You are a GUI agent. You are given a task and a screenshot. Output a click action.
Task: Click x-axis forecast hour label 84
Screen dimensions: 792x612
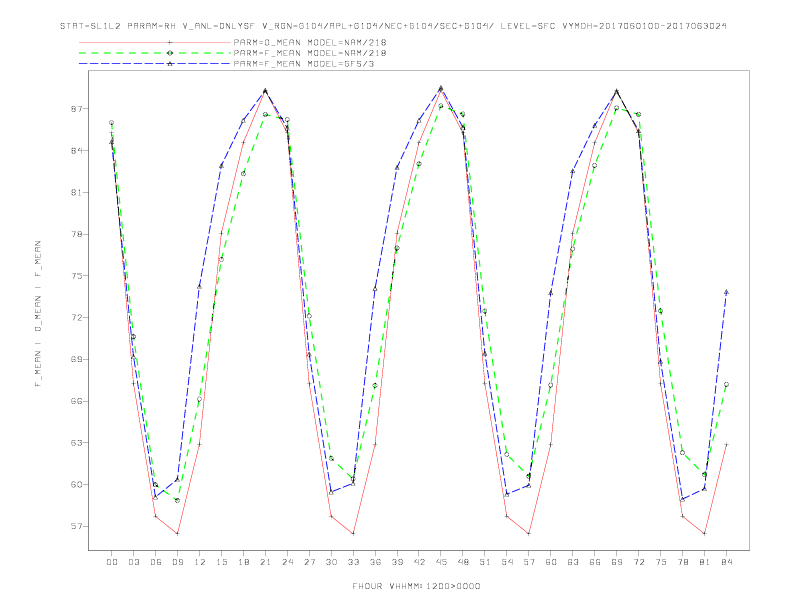click(726, 562)
